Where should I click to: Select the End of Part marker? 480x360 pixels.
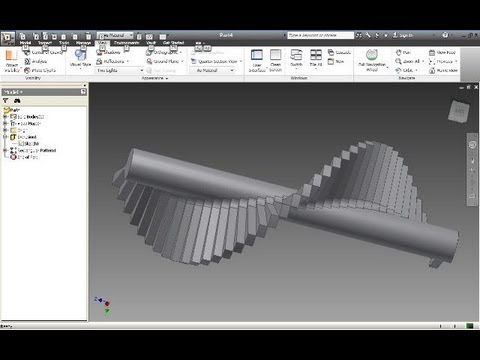click(x=24, y=157)
